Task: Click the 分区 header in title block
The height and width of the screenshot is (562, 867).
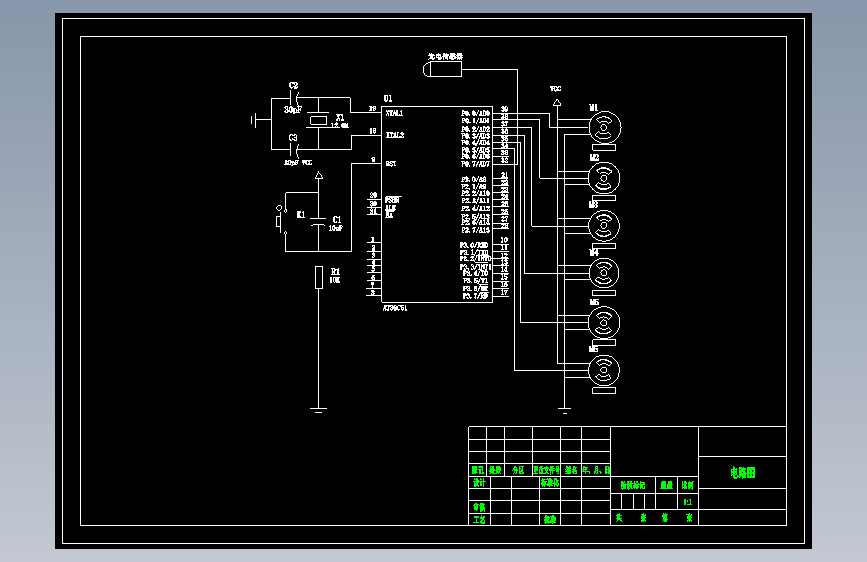Action: (518, 470)
